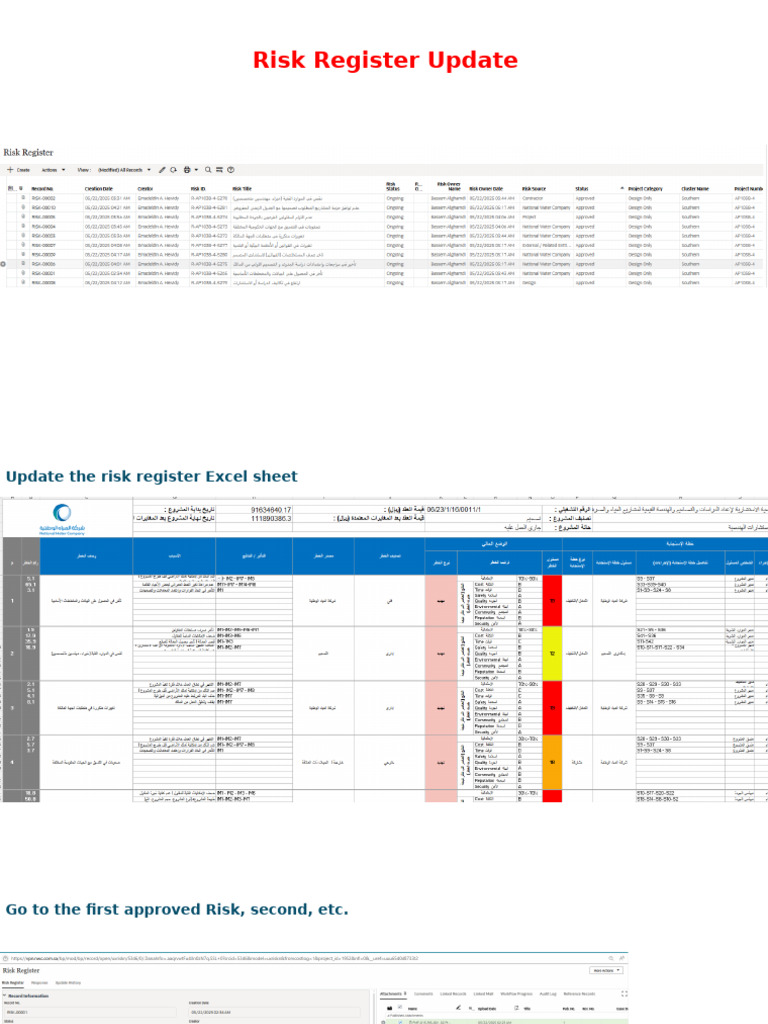This screenshot has height=1024, width=768.
Task: Open the Attachments tab
Action: click(393, 994)
